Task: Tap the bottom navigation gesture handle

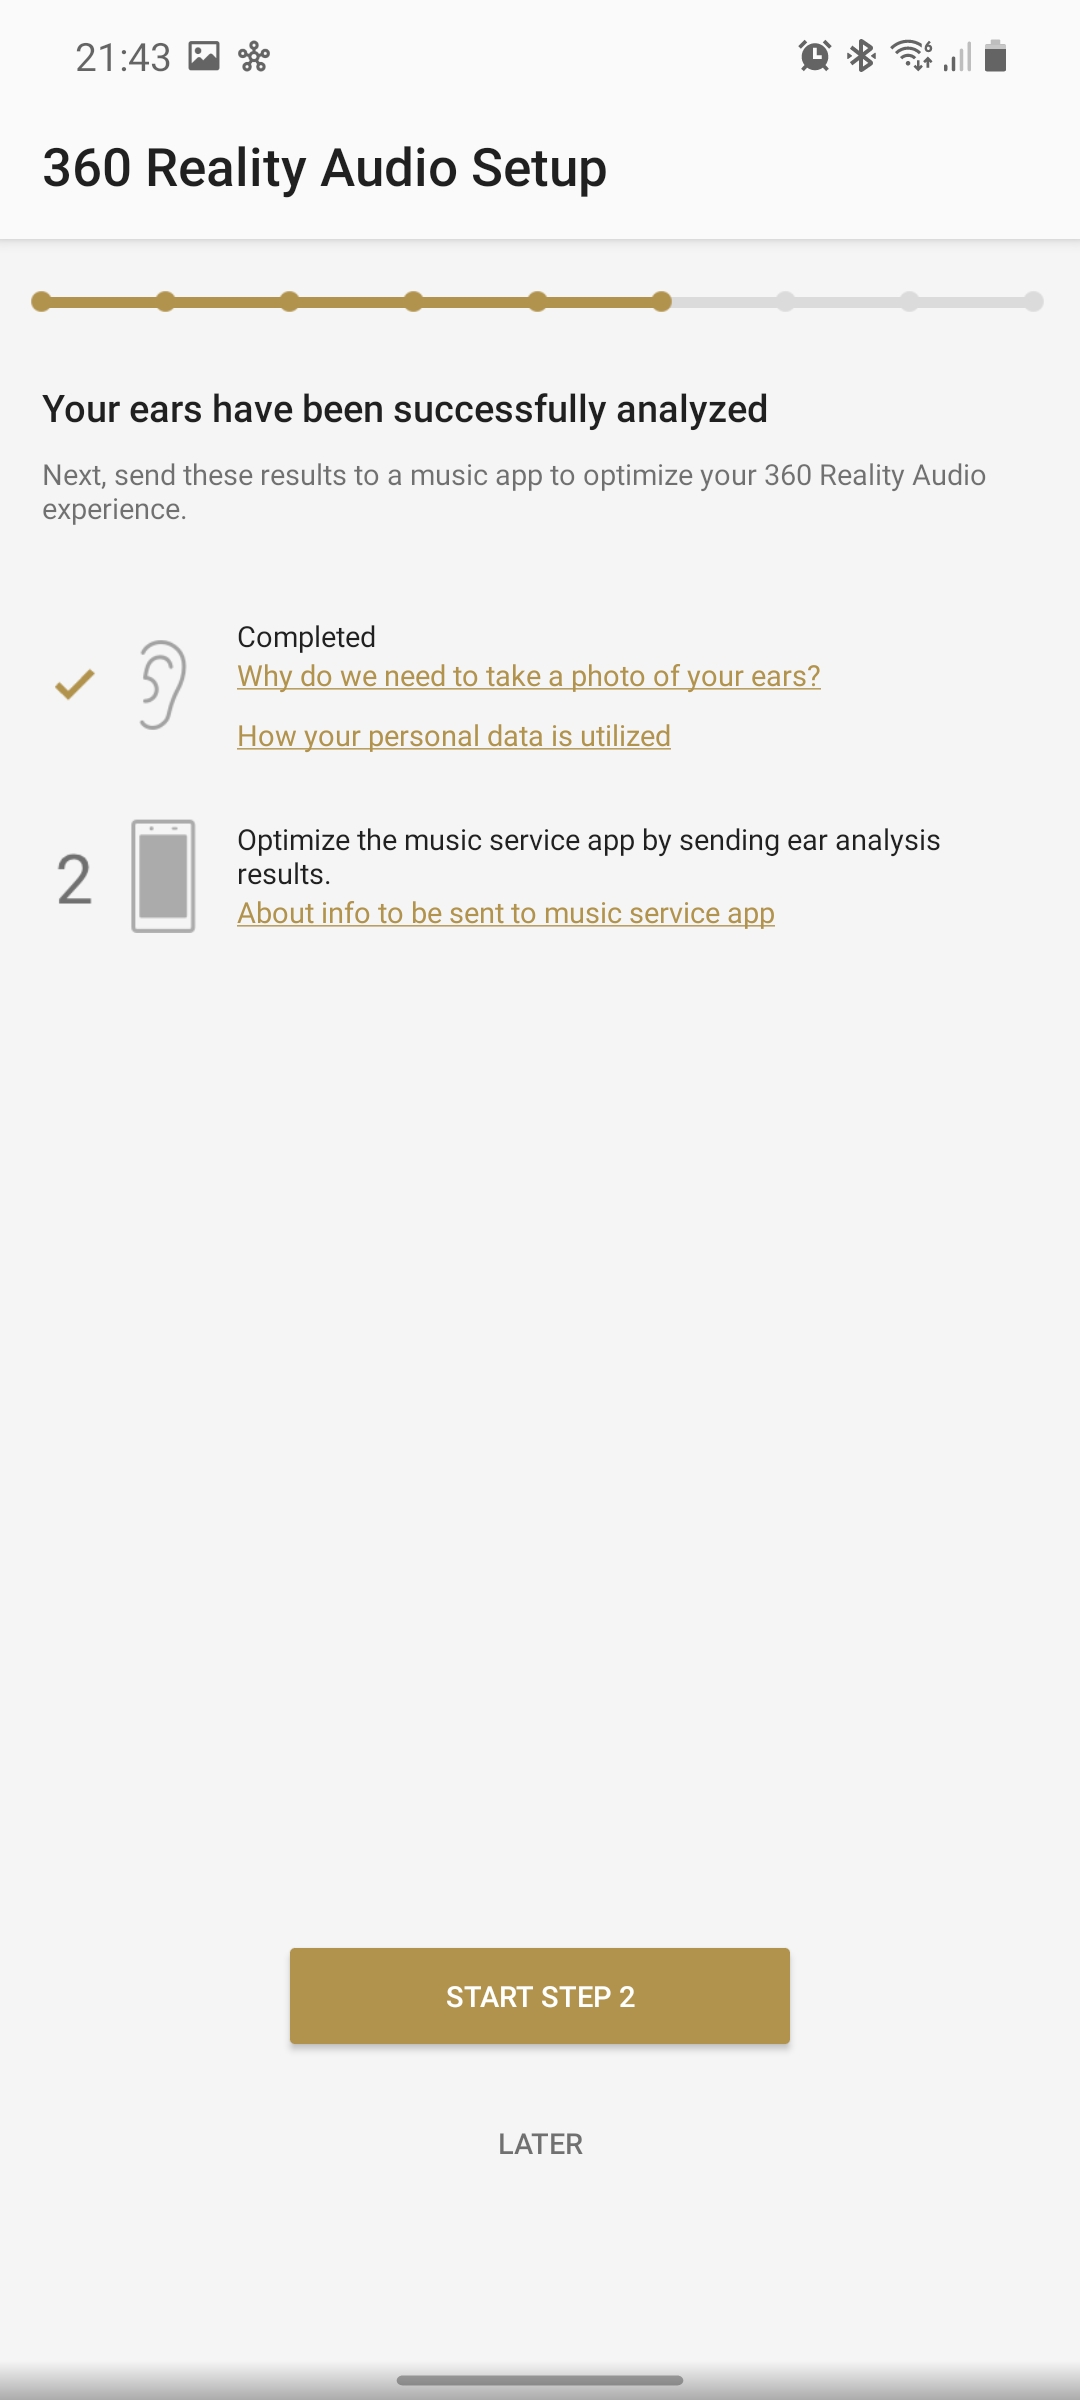Action: click(540, 2380)
